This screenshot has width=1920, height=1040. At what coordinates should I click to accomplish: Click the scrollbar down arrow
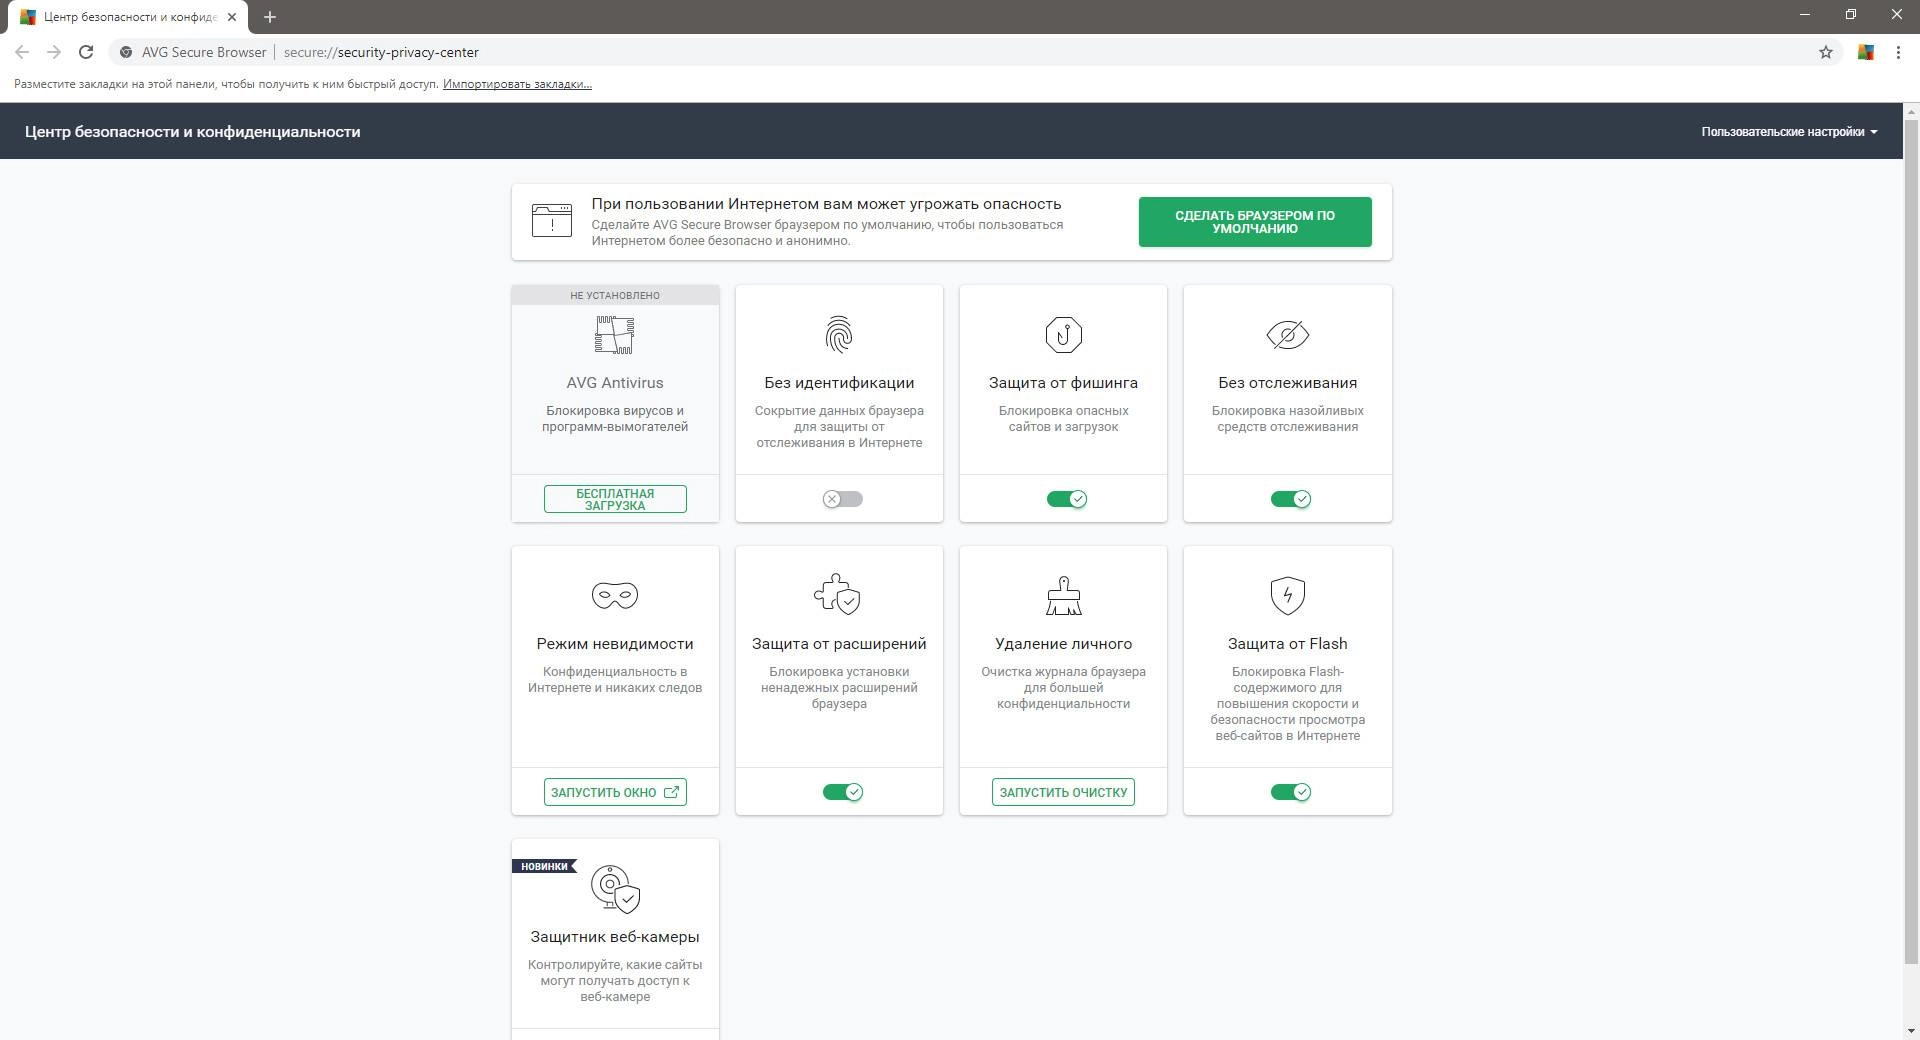click(1911, 1031)
